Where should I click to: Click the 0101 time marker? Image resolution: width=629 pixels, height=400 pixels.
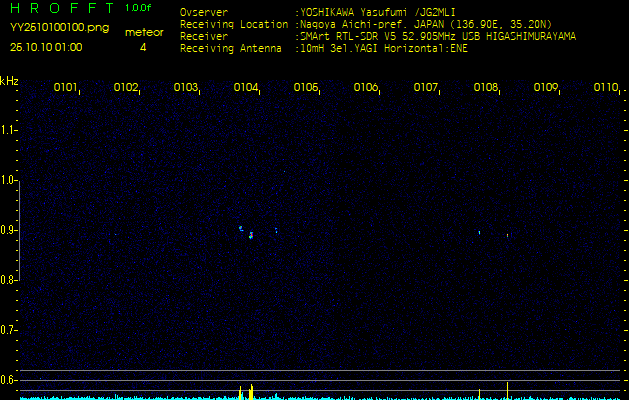(x=66, y=88)
